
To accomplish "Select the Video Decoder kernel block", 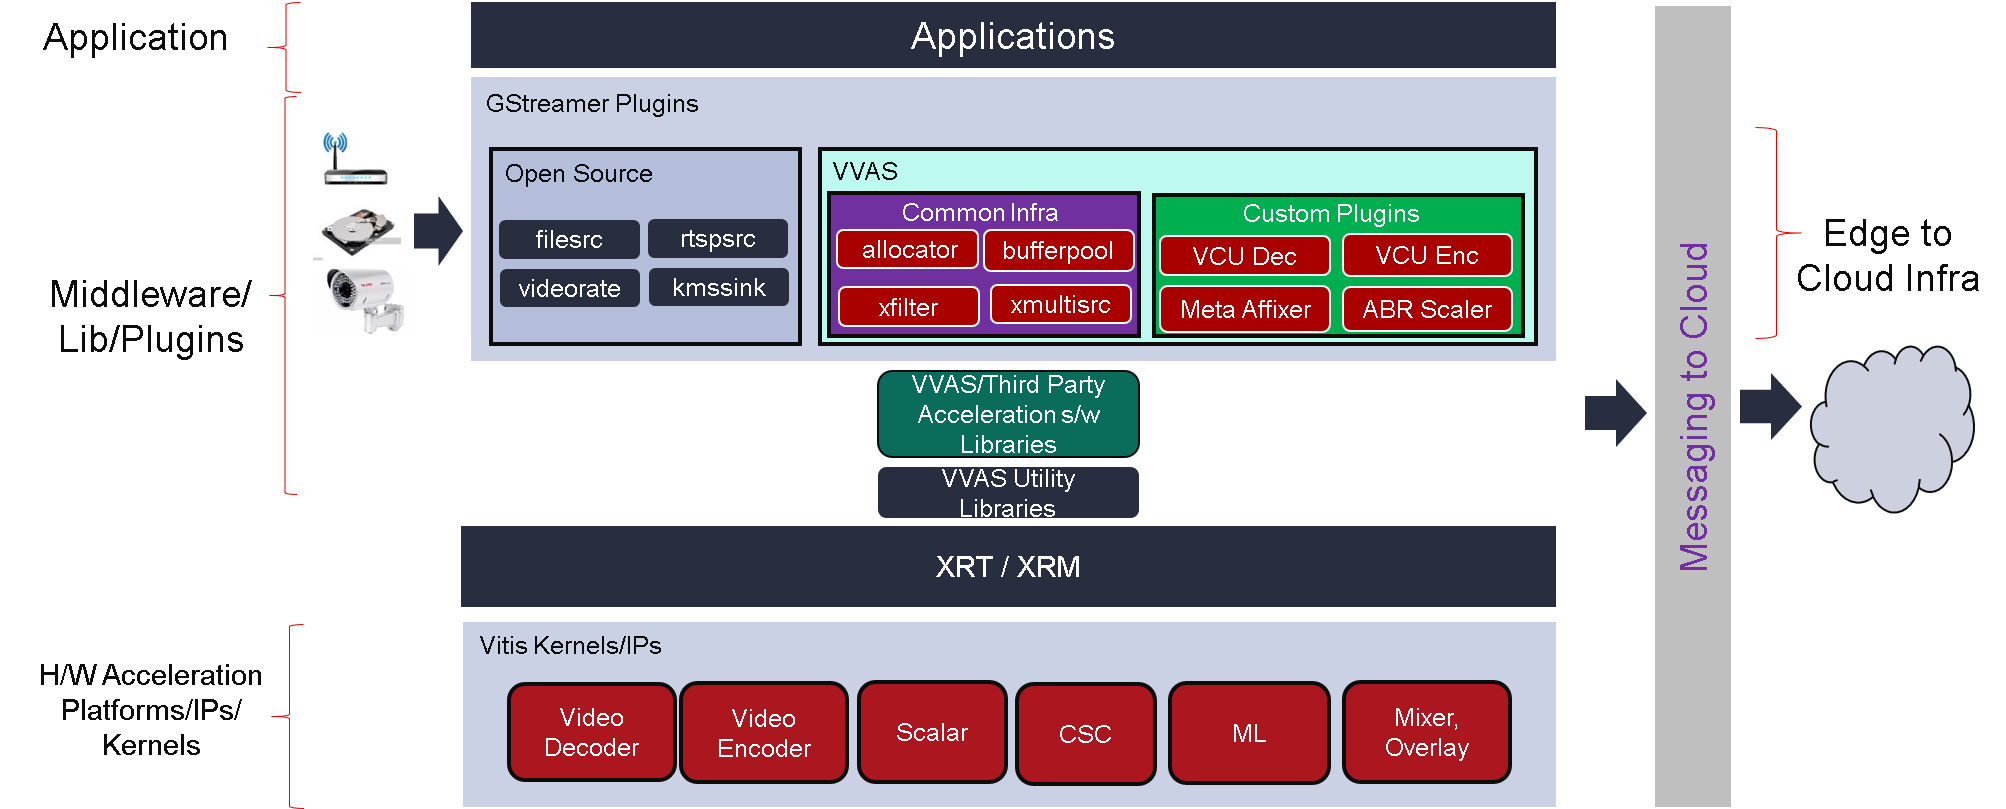I will [592, 732].
